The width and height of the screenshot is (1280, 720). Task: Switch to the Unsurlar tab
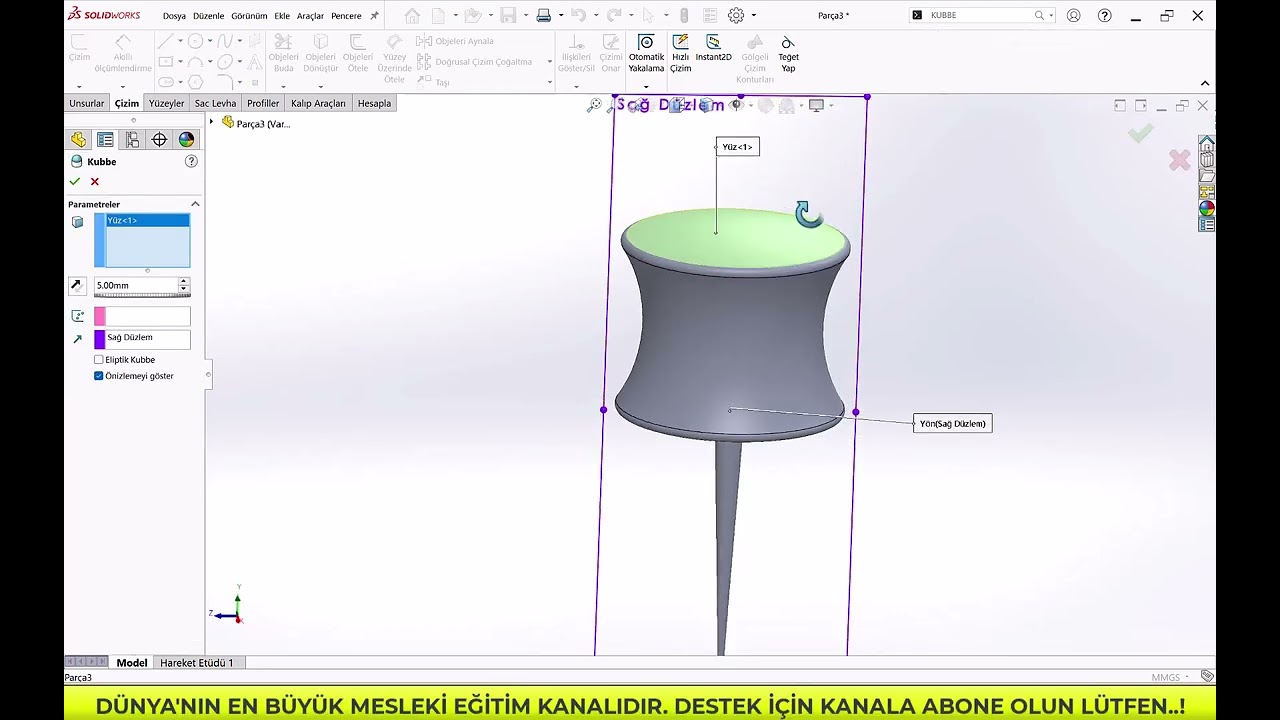[86, 103]
